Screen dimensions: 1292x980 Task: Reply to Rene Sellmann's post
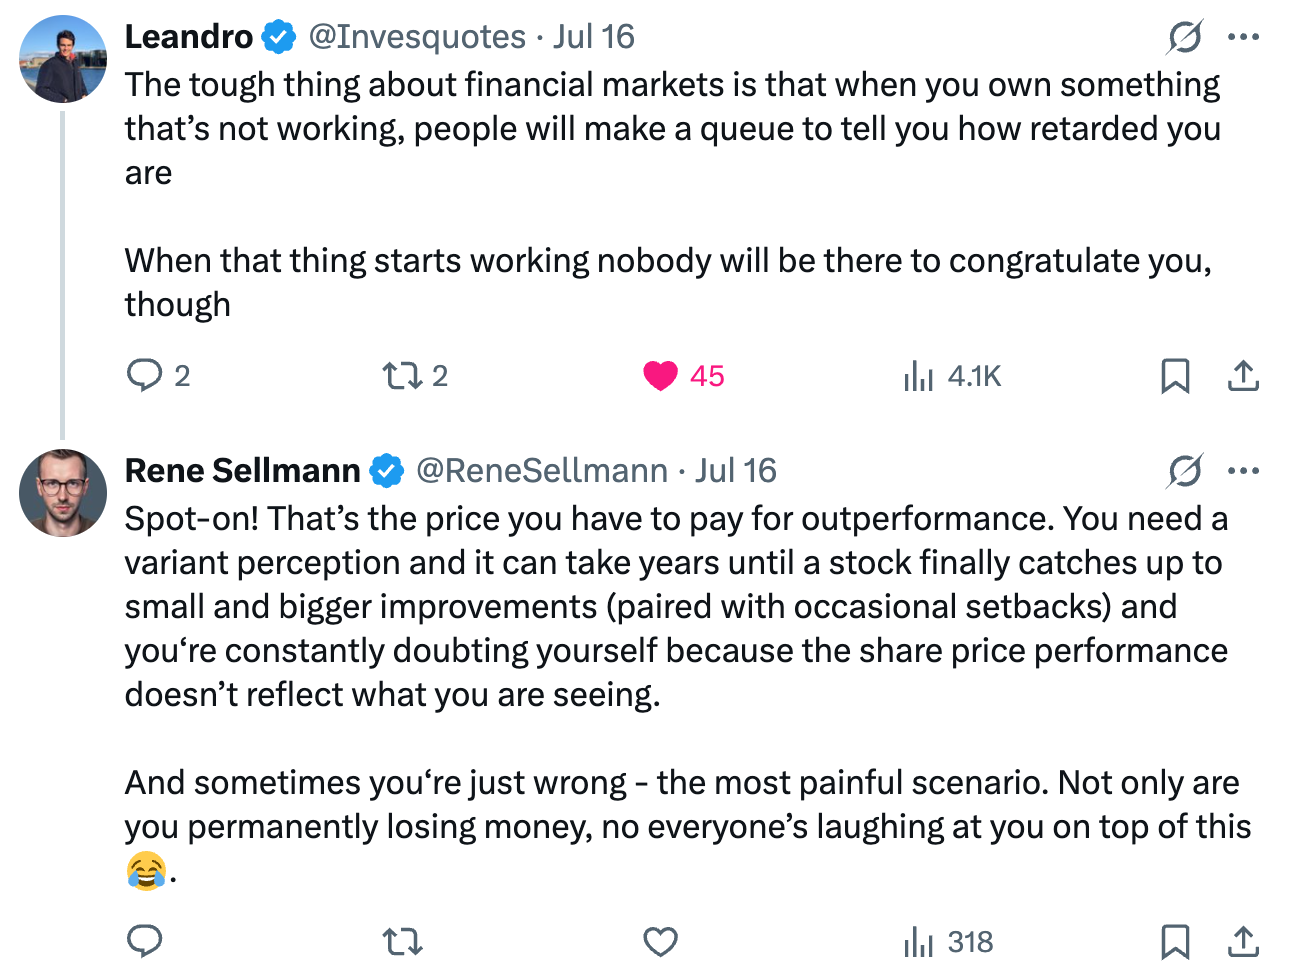145,941
